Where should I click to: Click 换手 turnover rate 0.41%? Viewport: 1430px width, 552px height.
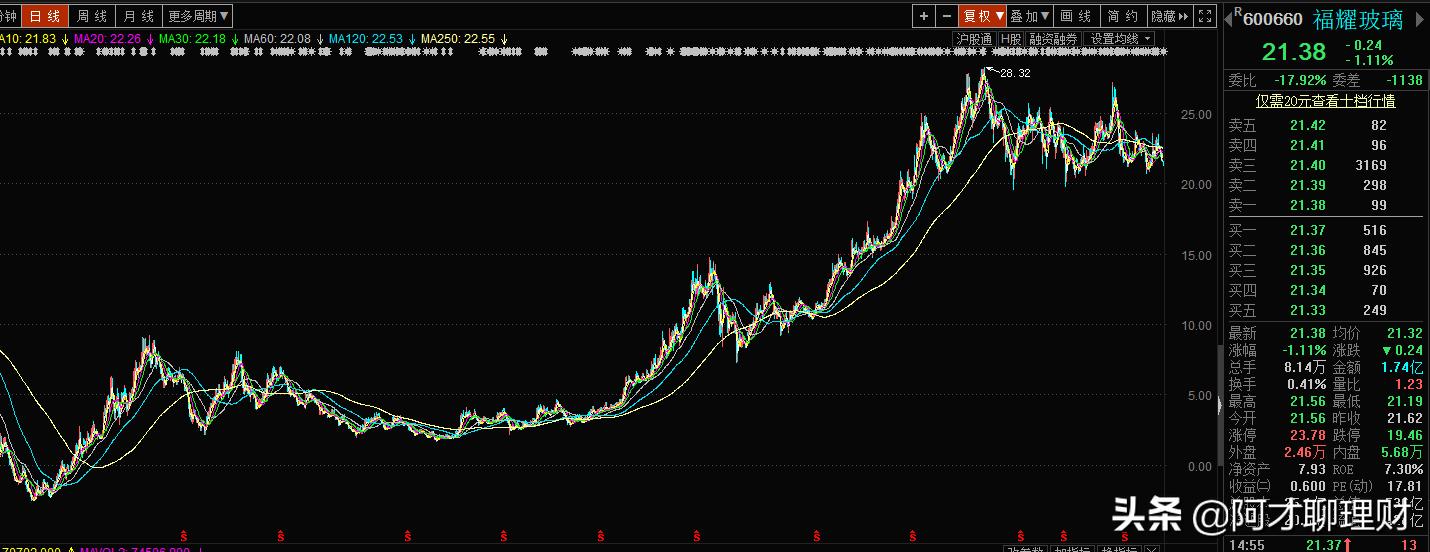point(1305,384)
